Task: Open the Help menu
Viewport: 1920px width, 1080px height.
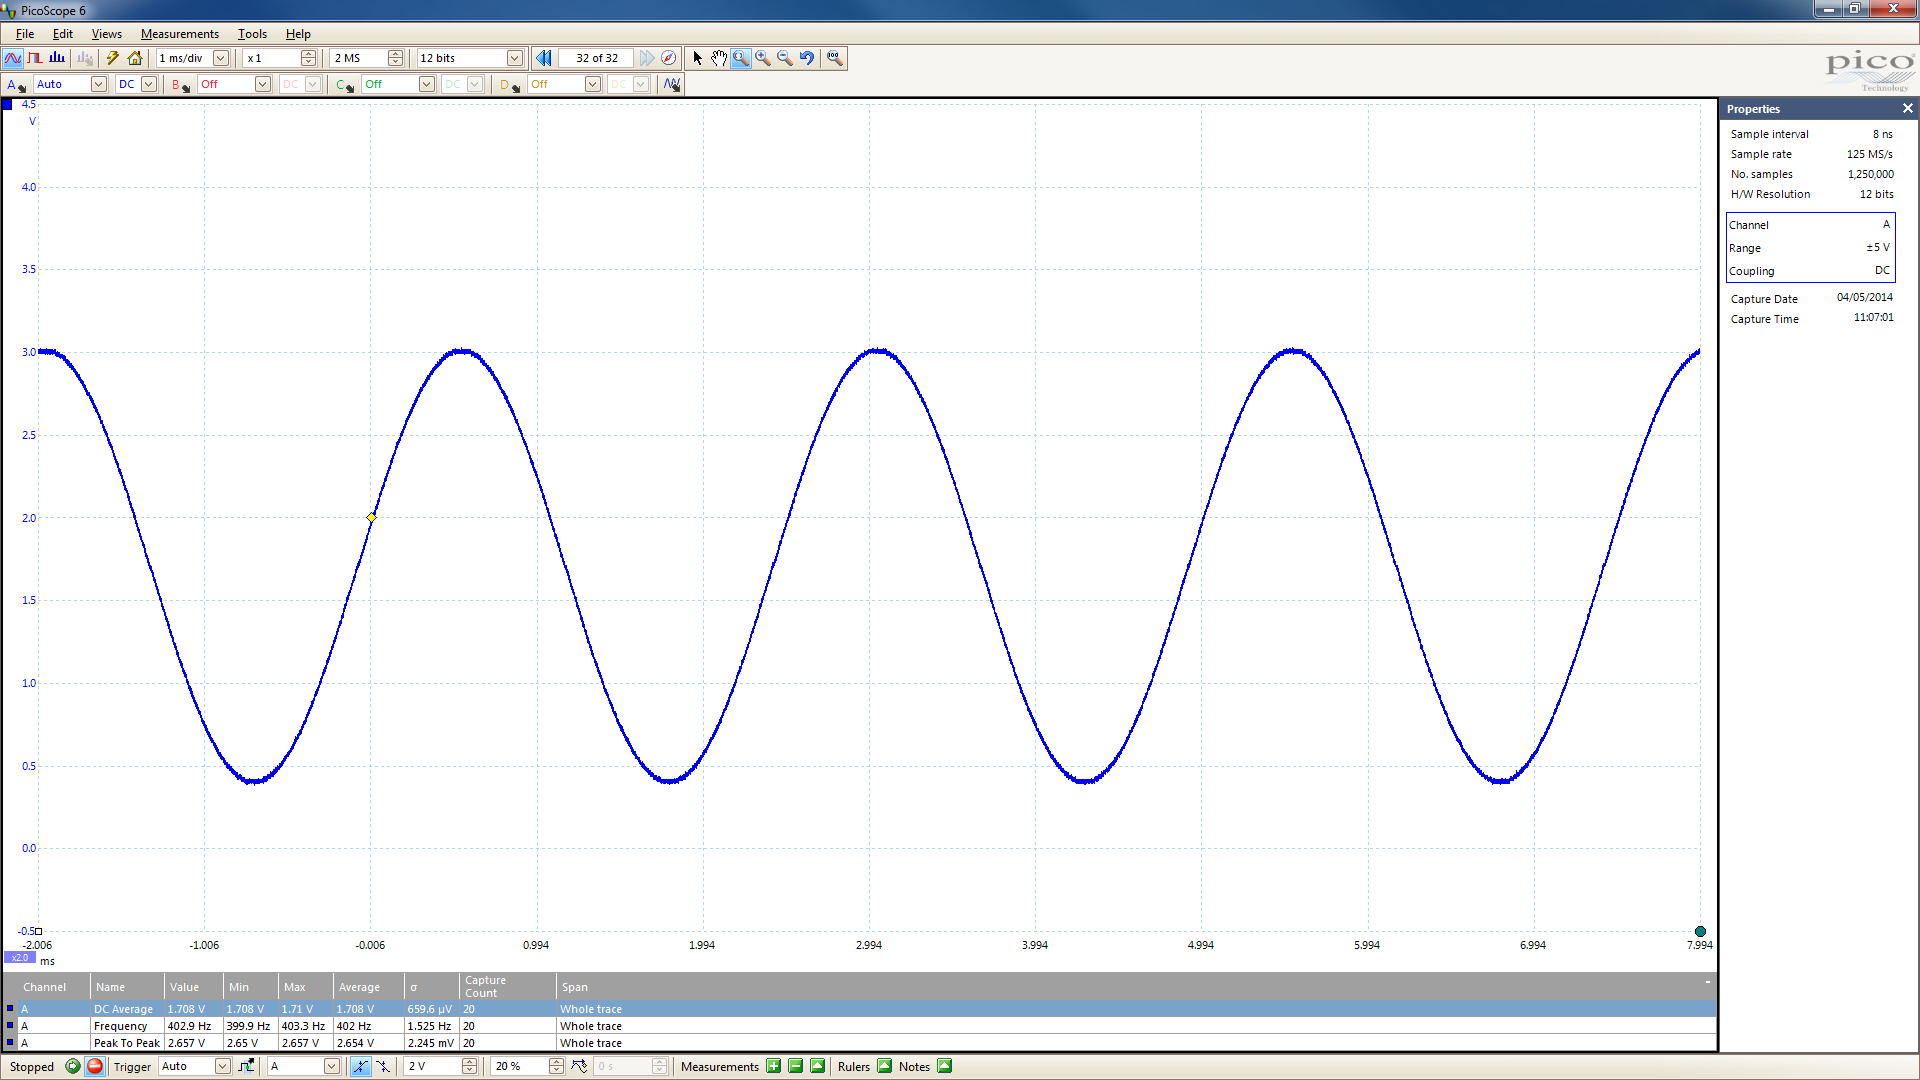Action: [298, 34]
